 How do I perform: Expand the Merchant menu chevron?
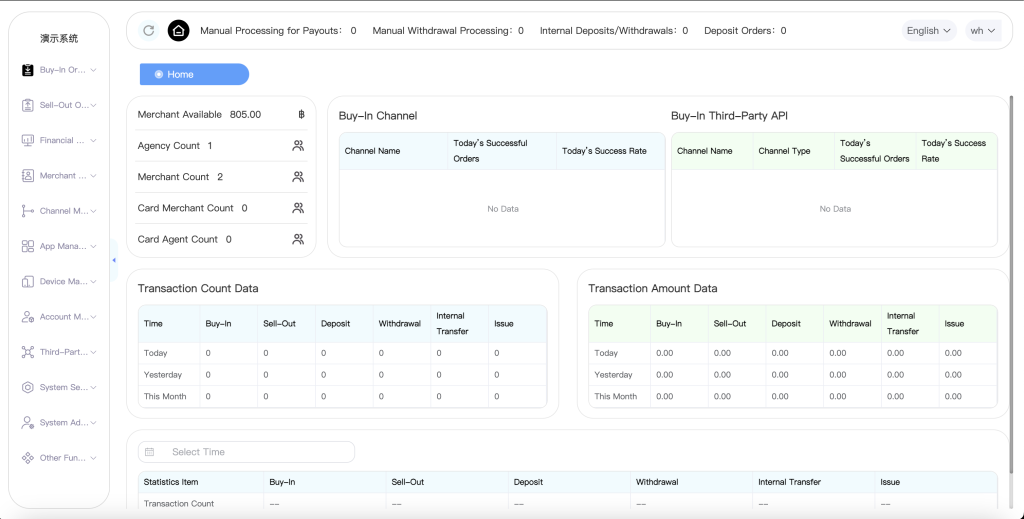point(93,176)
